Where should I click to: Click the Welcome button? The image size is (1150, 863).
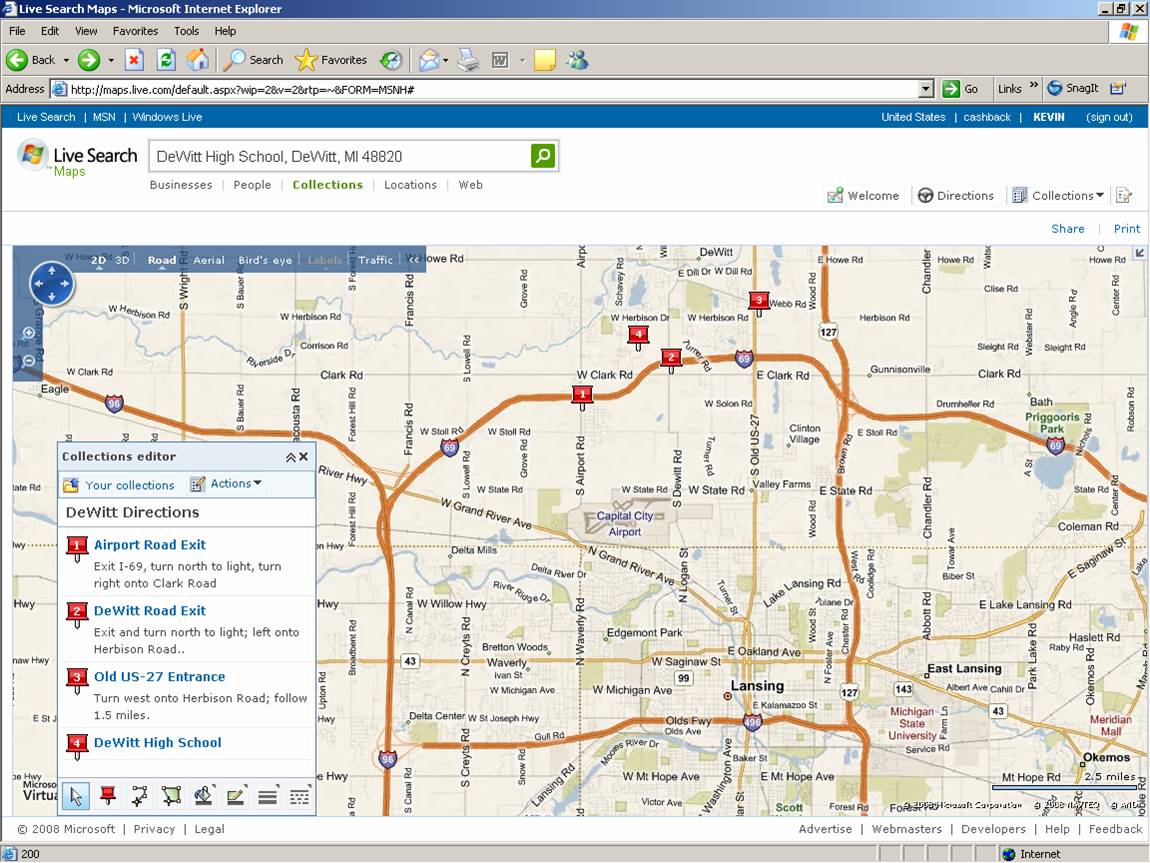pyautogui.click(x=863, y=196)
